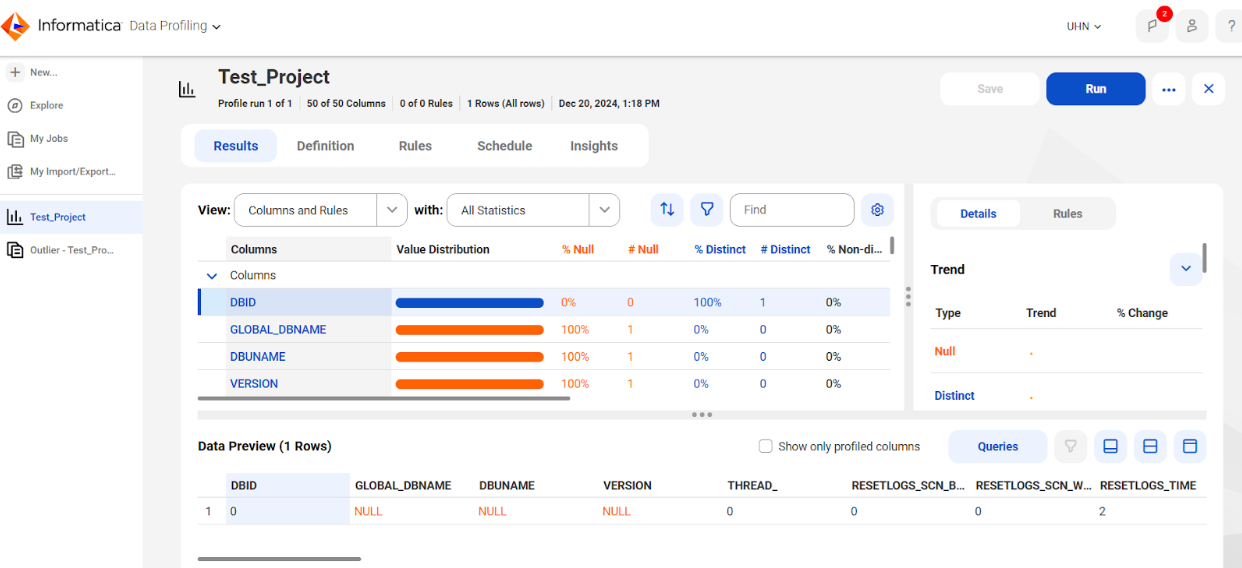This screenshot has height=568, width=1242.
Task: Click the Null trend type label
Action: tap(945, 352)
